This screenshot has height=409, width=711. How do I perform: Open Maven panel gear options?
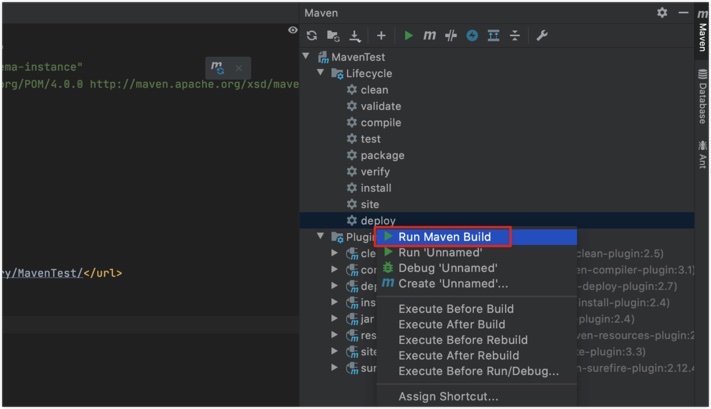[662, 13]
